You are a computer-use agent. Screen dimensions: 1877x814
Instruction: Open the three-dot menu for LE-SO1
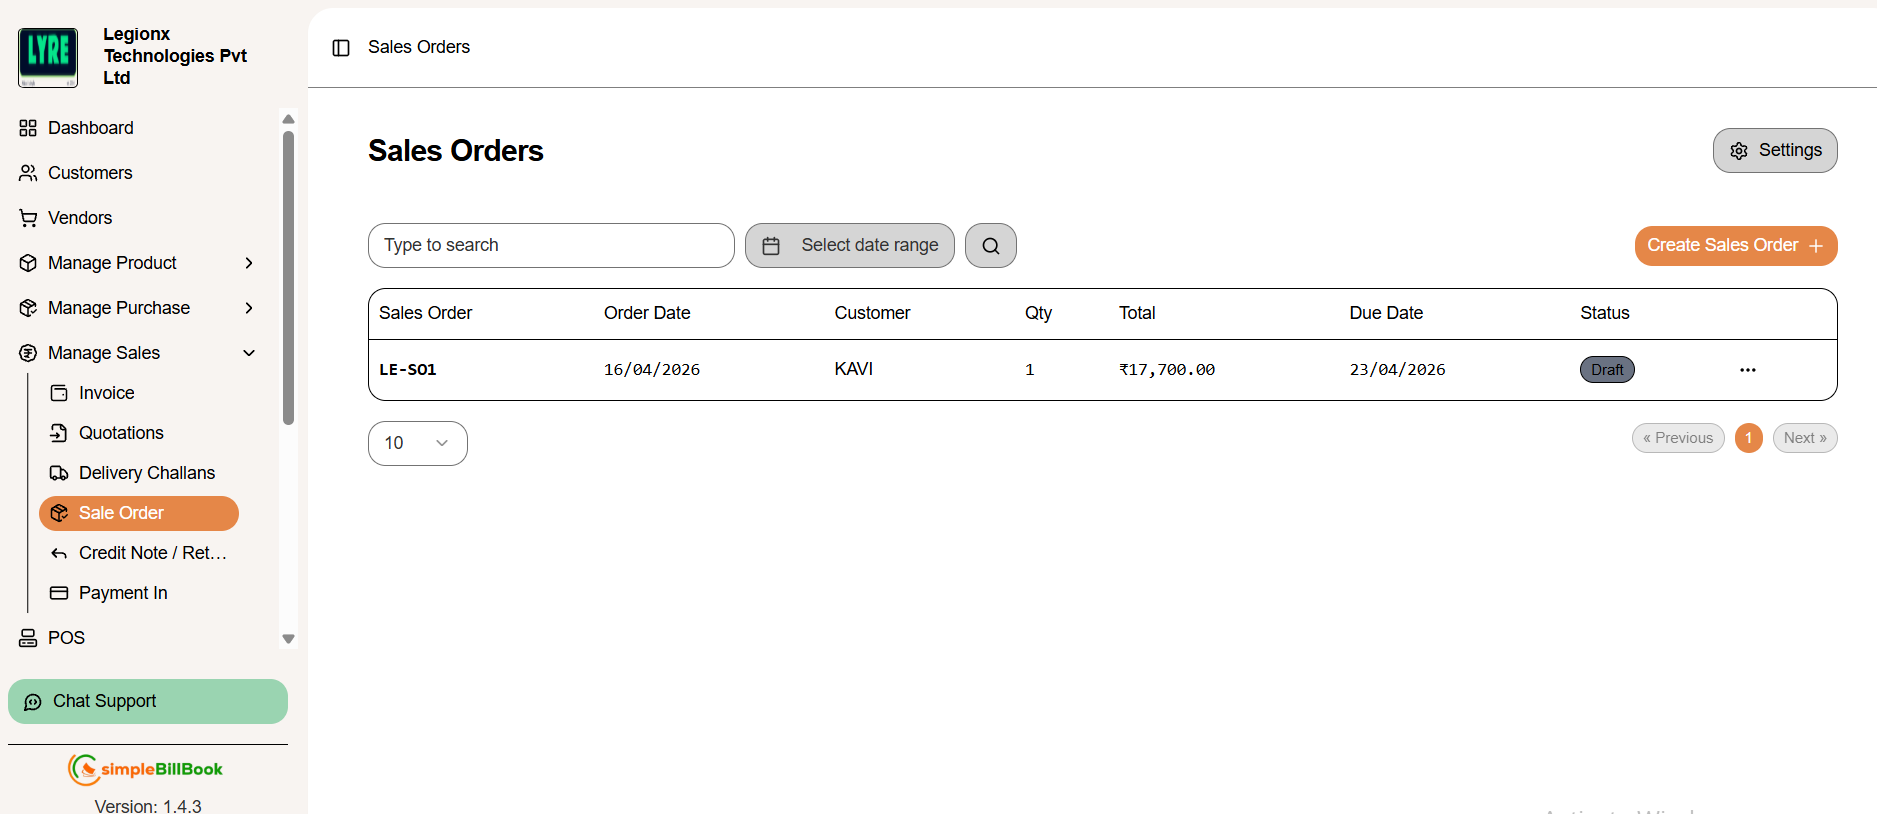point(1748,370)
